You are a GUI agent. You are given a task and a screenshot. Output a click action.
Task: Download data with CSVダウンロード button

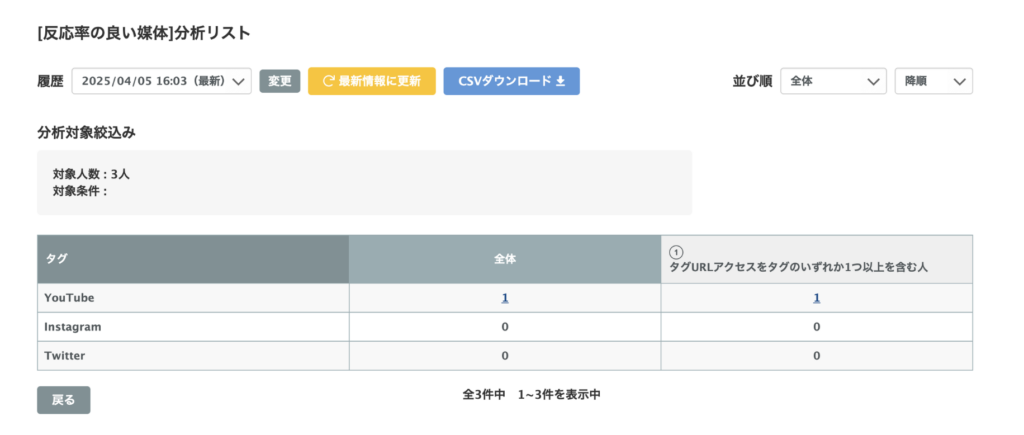511,81
